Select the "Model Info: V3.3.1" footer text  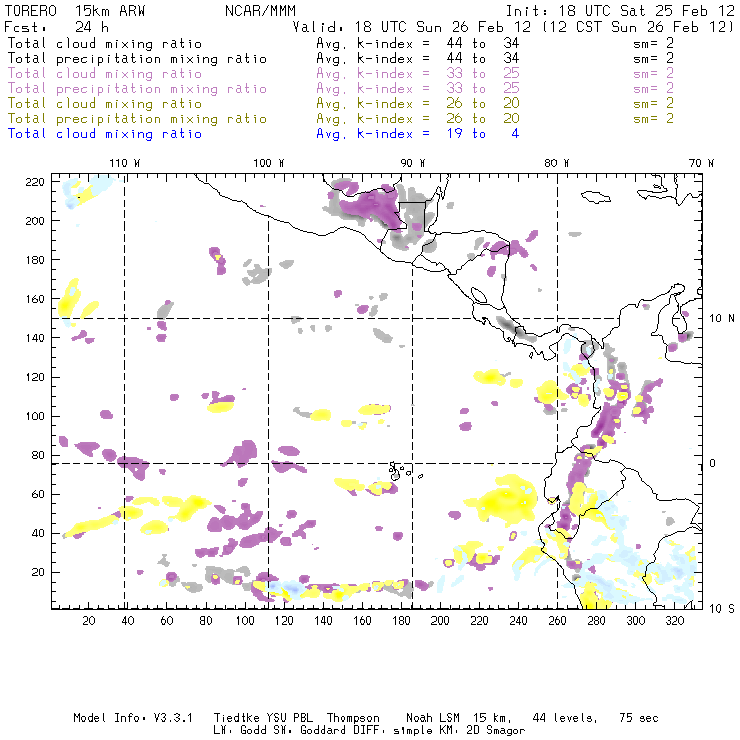[x=133, y=718]
